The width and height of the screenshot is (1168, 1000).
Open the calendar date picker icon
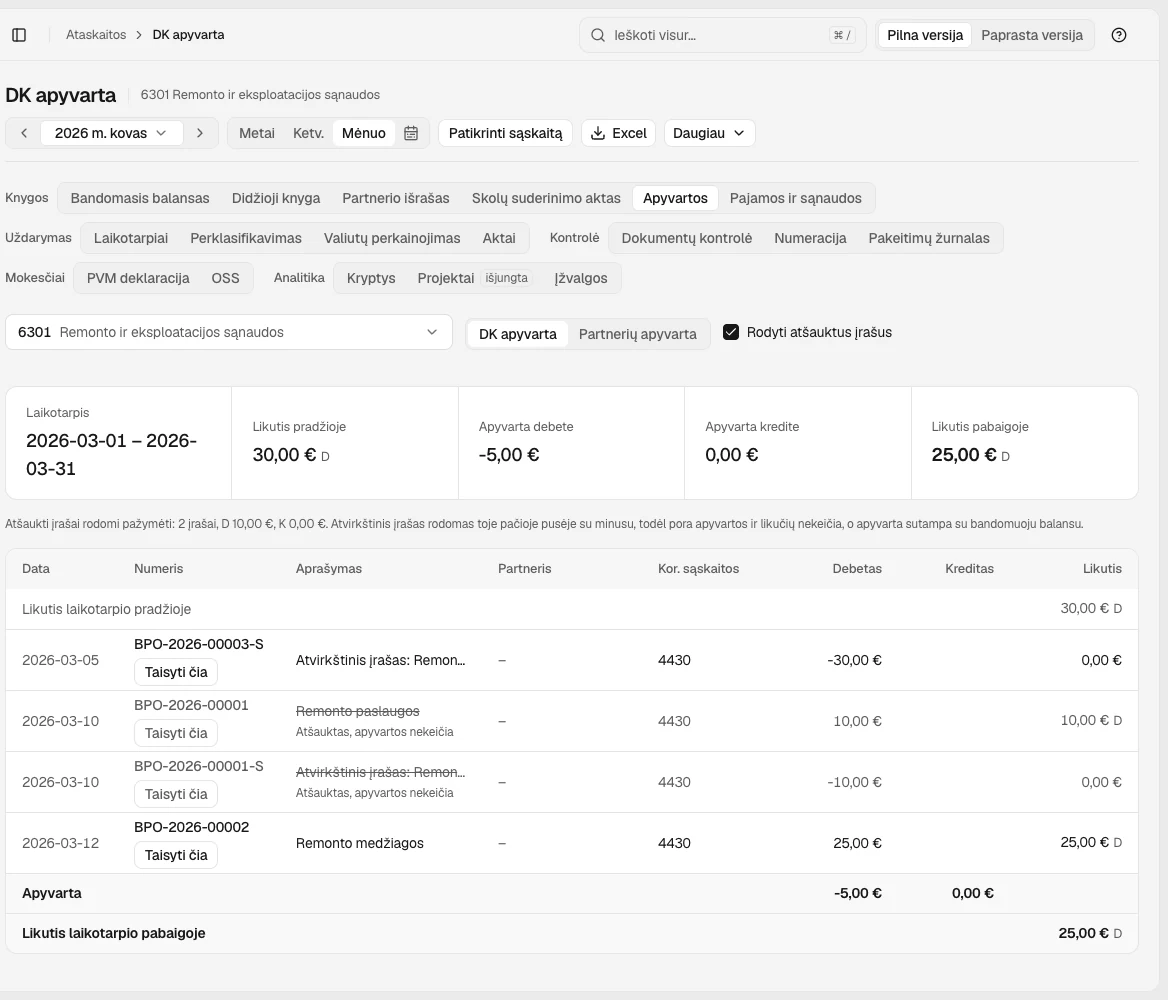[411, 133]
